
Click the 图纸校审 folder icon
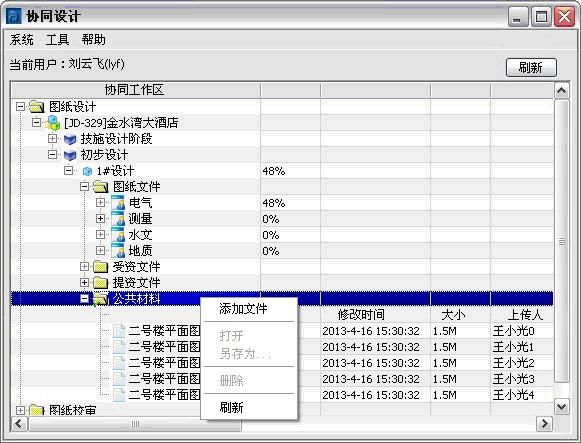click(37, 410)
